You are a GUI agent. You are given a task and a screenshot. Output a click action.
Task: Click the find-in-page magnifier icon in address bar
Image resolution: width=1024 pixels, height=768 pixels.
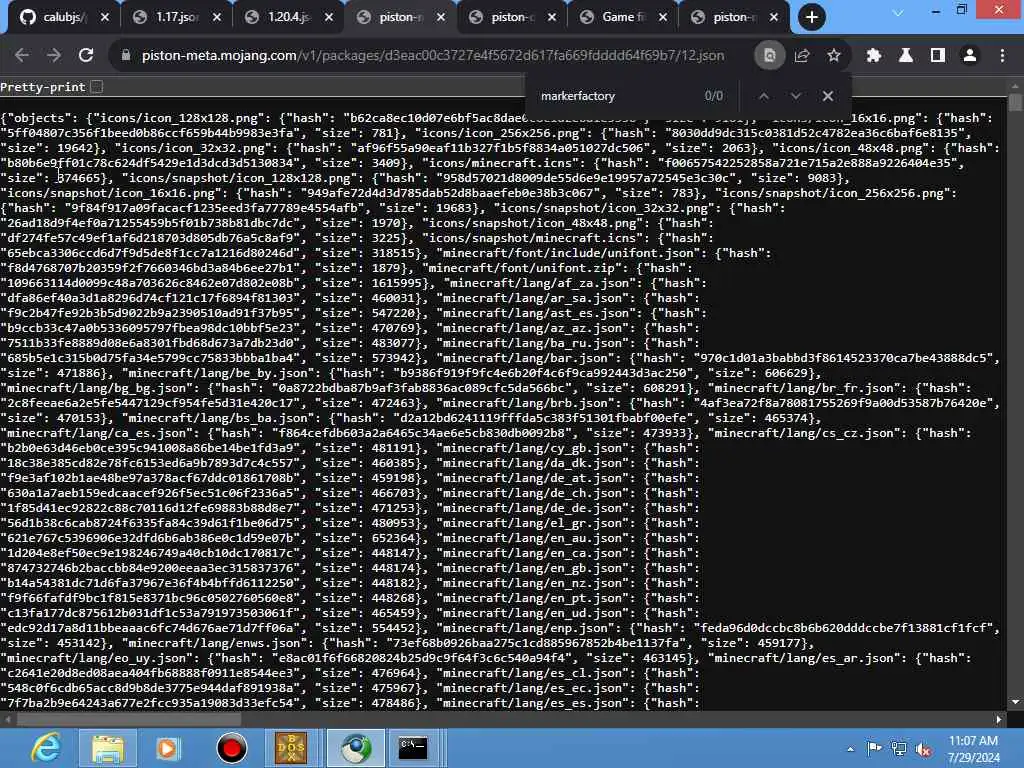769,56
